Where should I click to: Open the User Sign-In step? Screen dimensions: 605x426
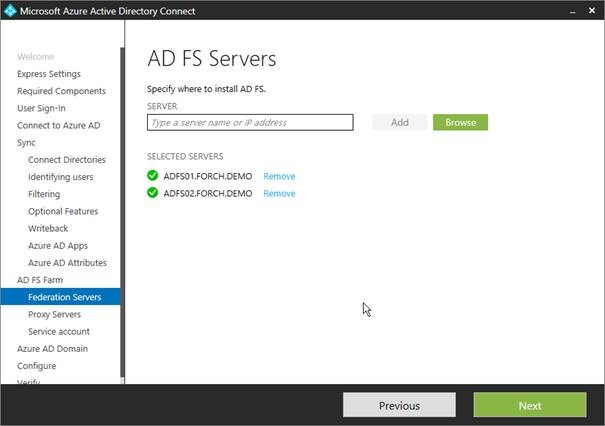coord(41,108)
